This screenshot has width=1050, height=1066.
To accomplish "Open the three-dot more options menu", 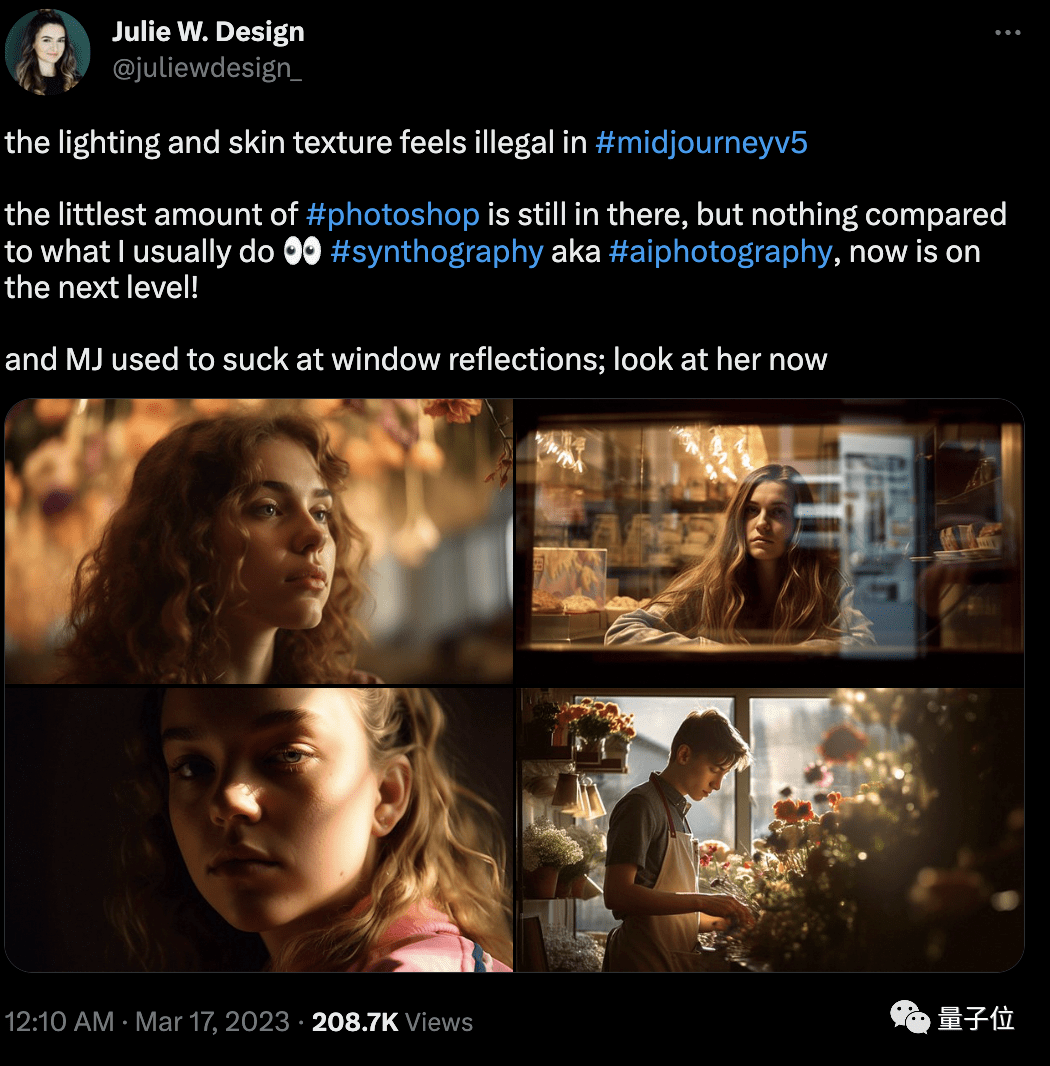I will click(x=1007, y=33).
